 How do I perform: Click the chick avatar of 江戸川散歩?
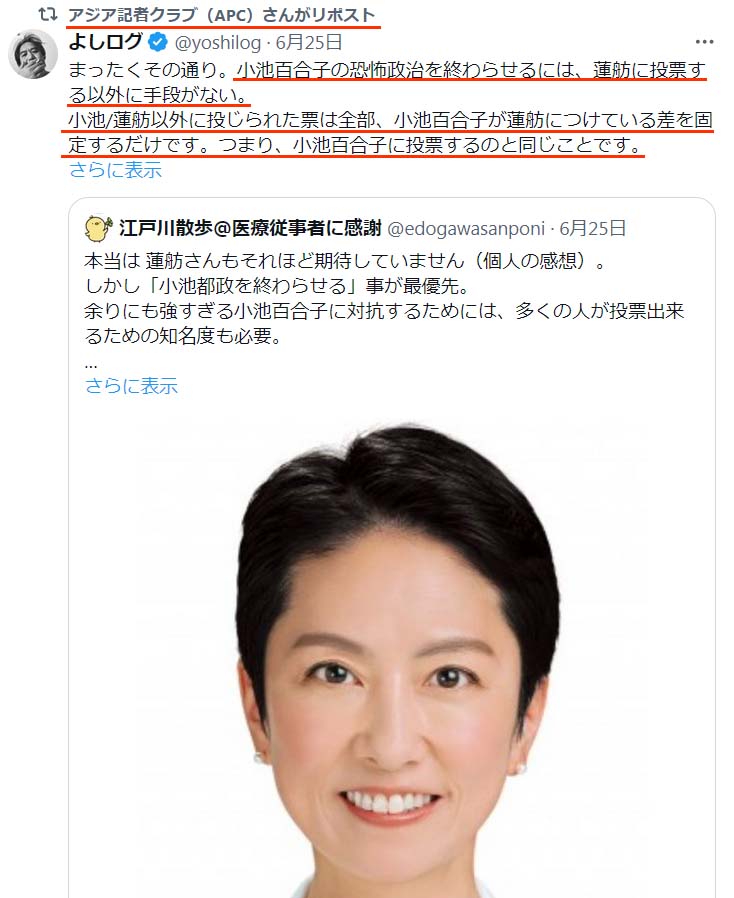[x=98, y=229]
